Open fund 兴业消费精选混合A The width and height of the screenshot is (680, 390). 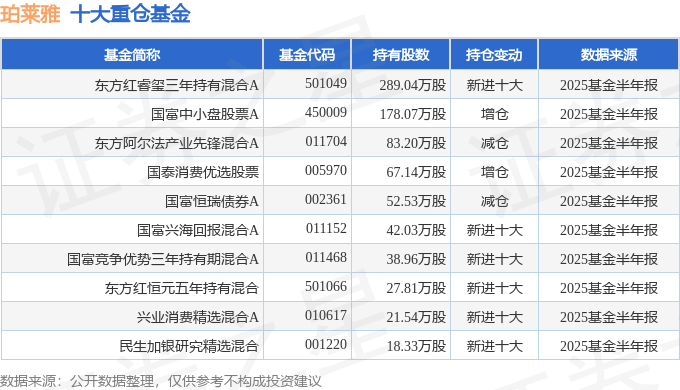pyautogui.click(x=198, y=318)
